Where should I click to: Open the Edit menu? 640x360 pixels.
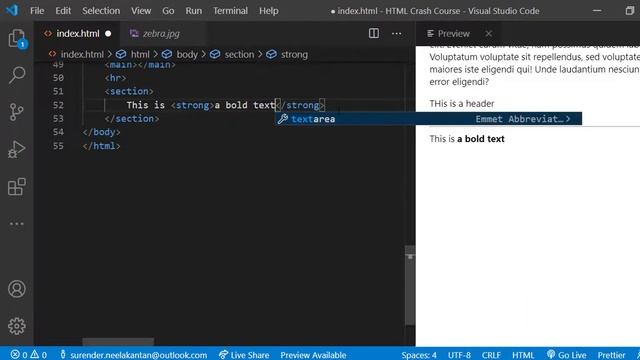coord(63,11)
